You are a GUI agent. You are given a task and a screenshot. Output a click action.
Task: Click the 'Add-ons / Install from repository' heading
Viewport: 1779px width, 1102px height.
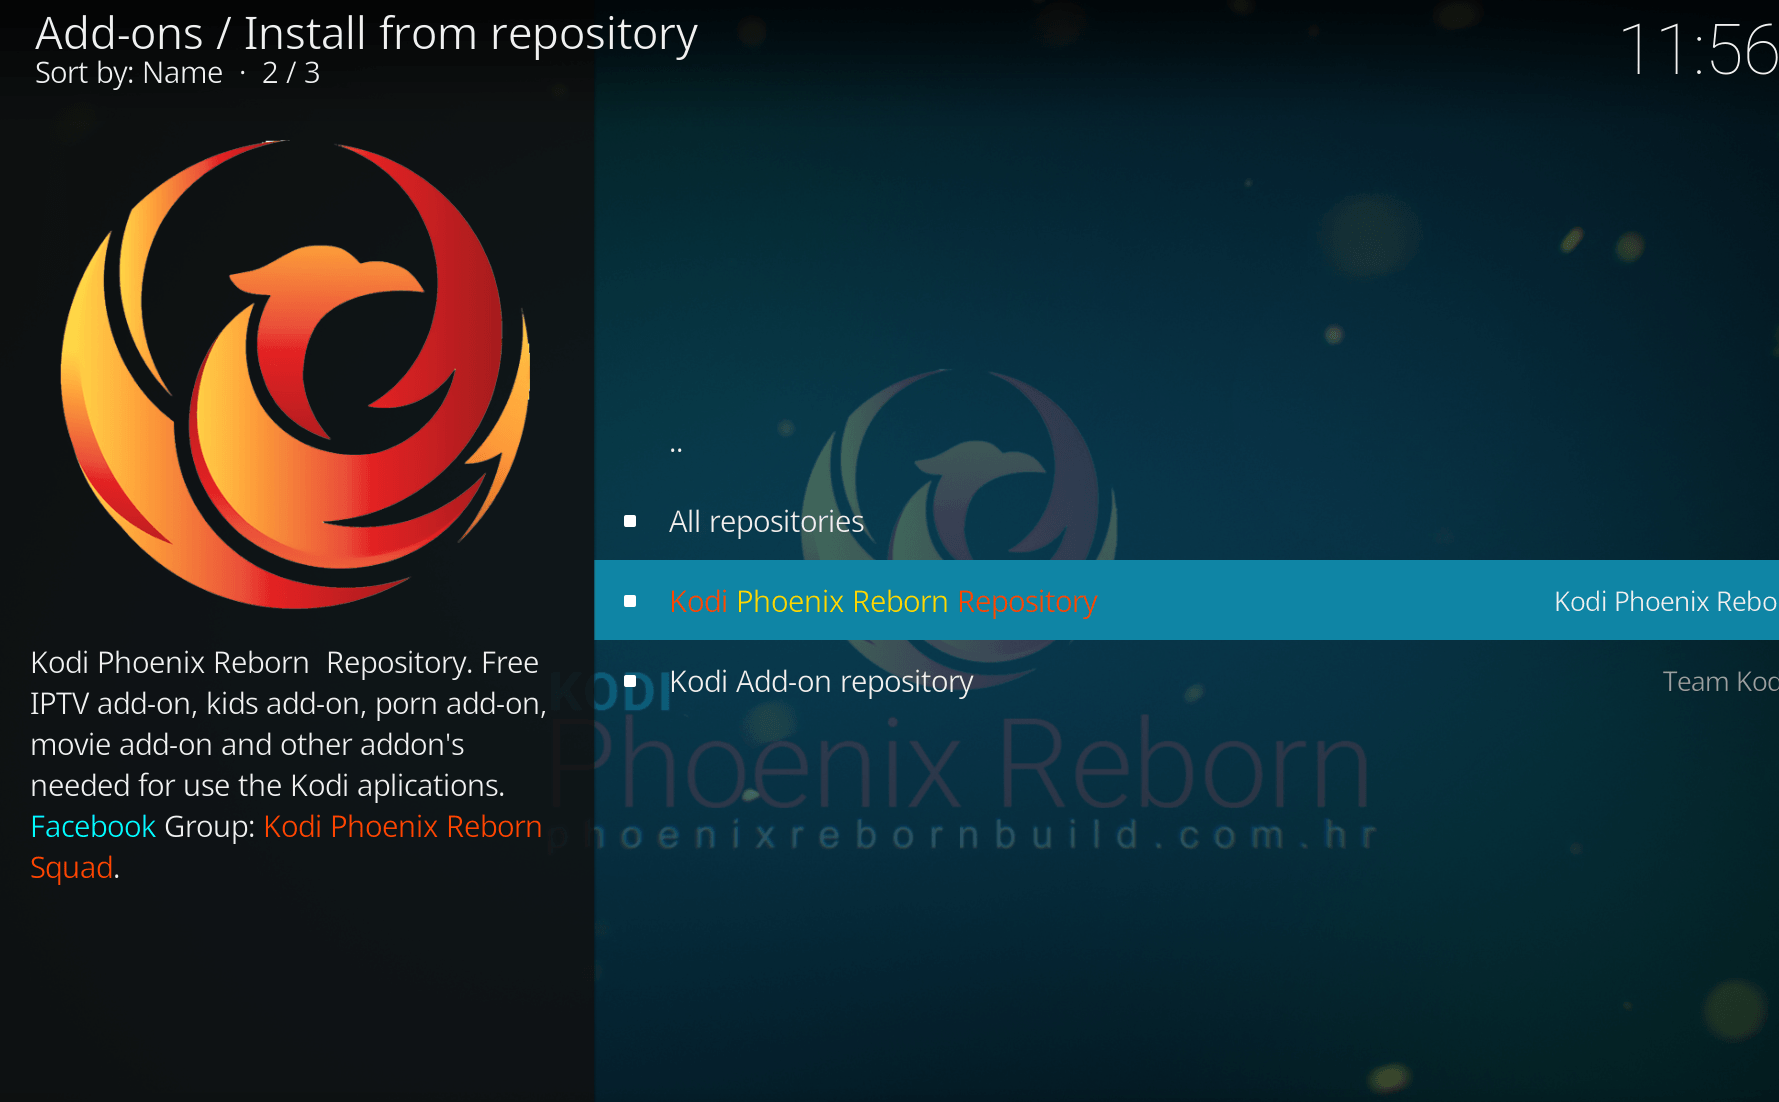click(366, 34)
